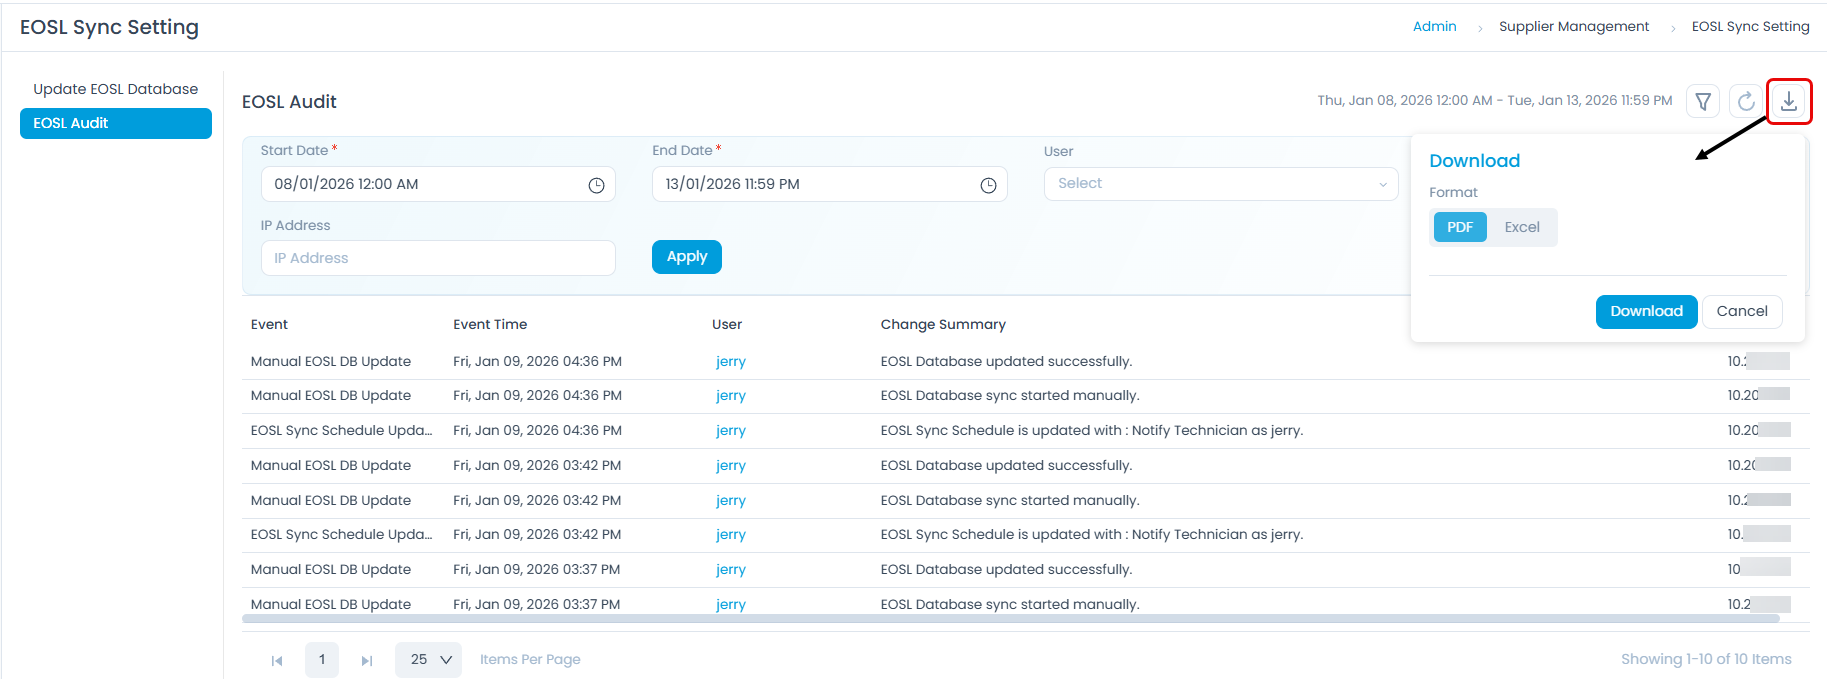Go to first page using pagination icon
The image size is (1827, 679).
click(x=277, y=660)
